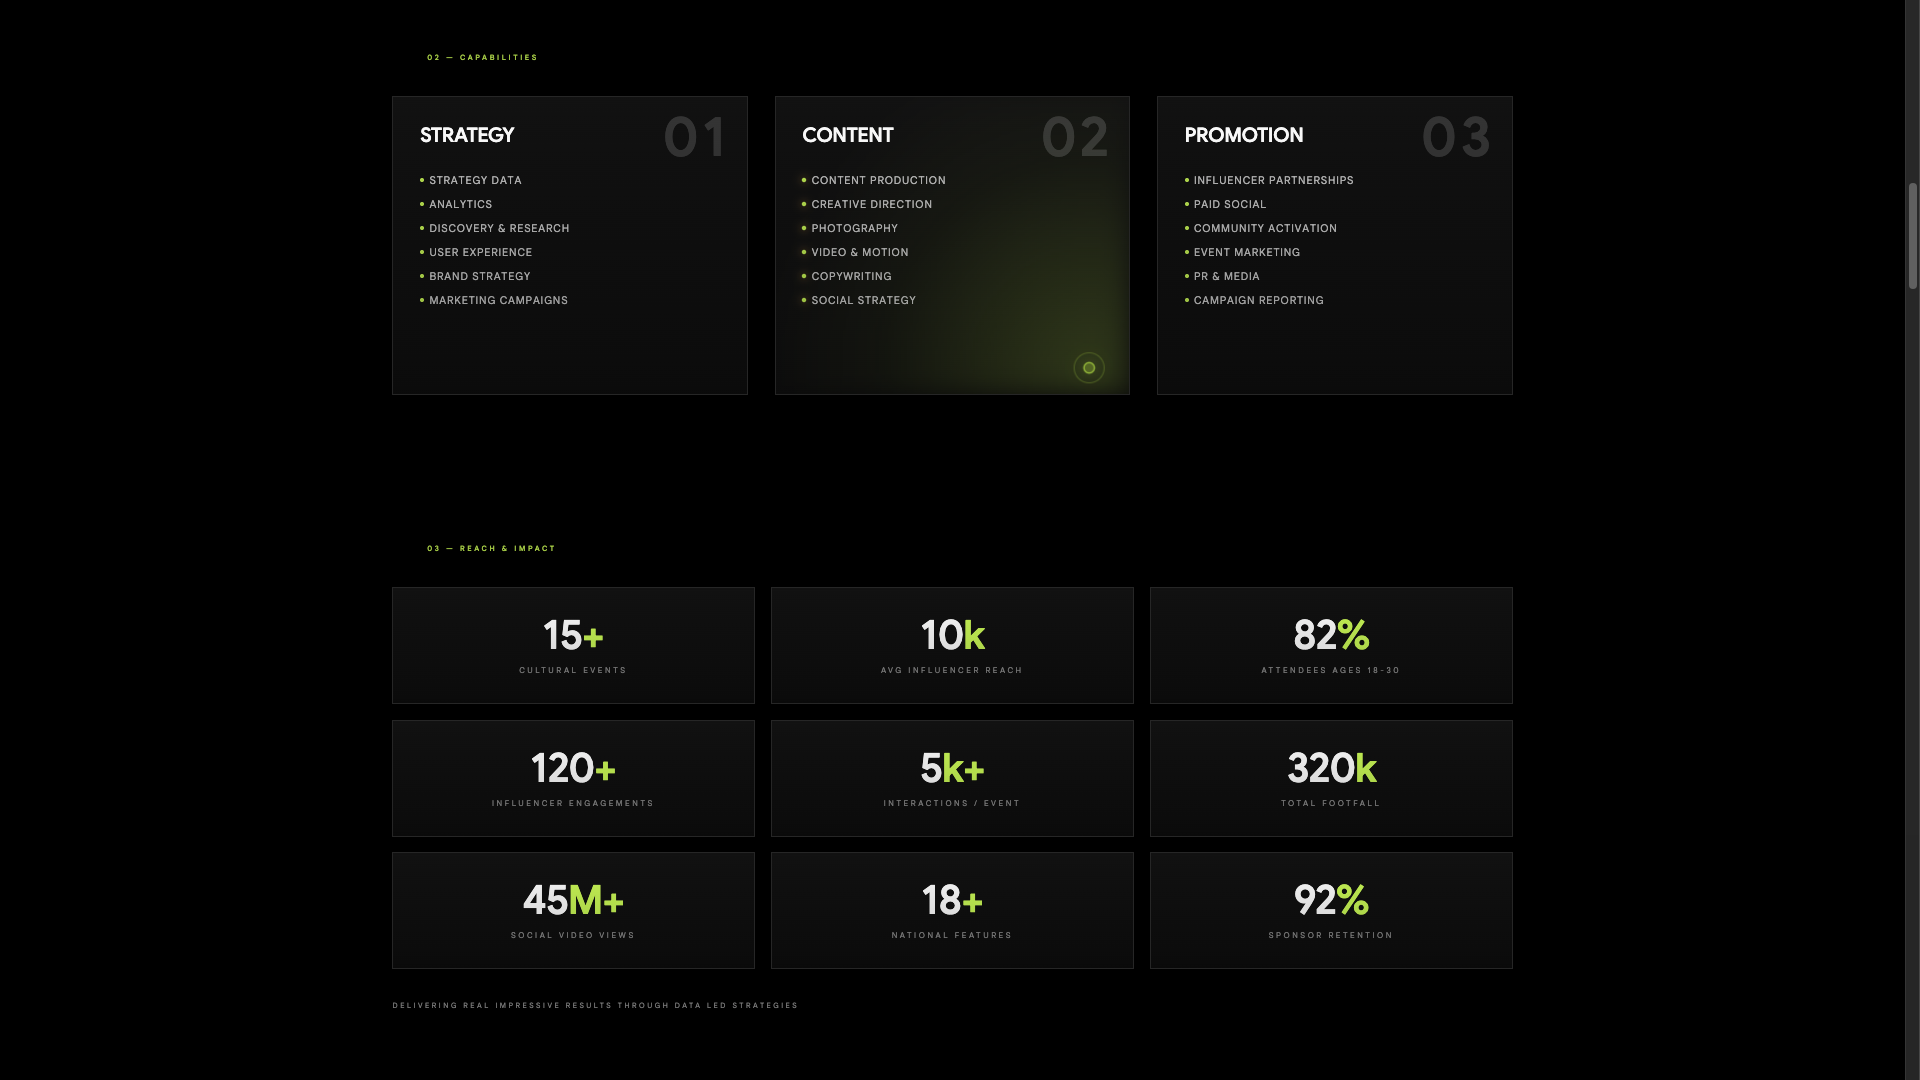This screenshot has height=1080, width=1920.
Task: Click the Campaign Reporting list item
Action: tap(1258, 300)
